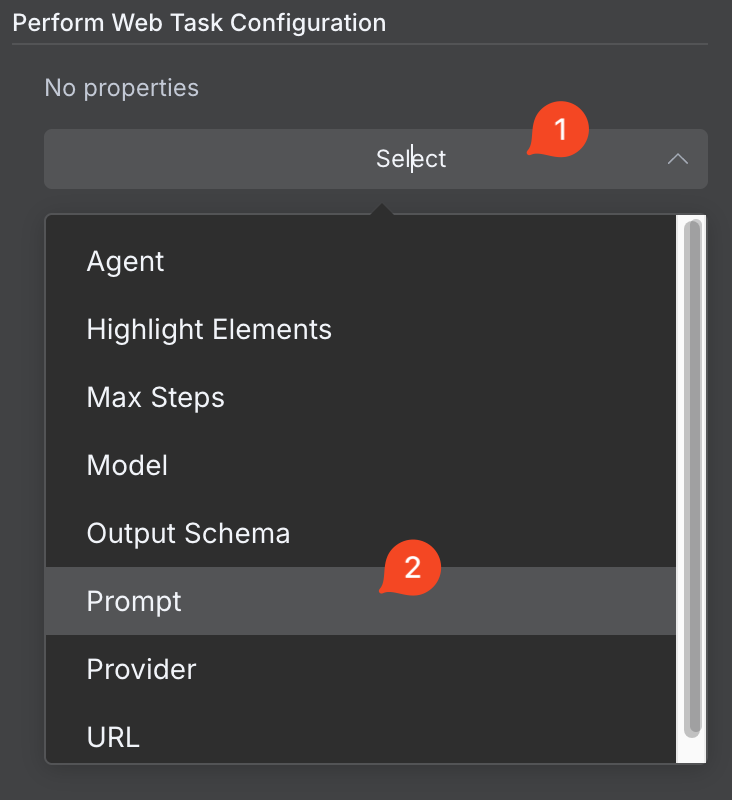
Task: Click the dropdown list's vertical scrollbar thumb
Action: (x=692, y=479)
